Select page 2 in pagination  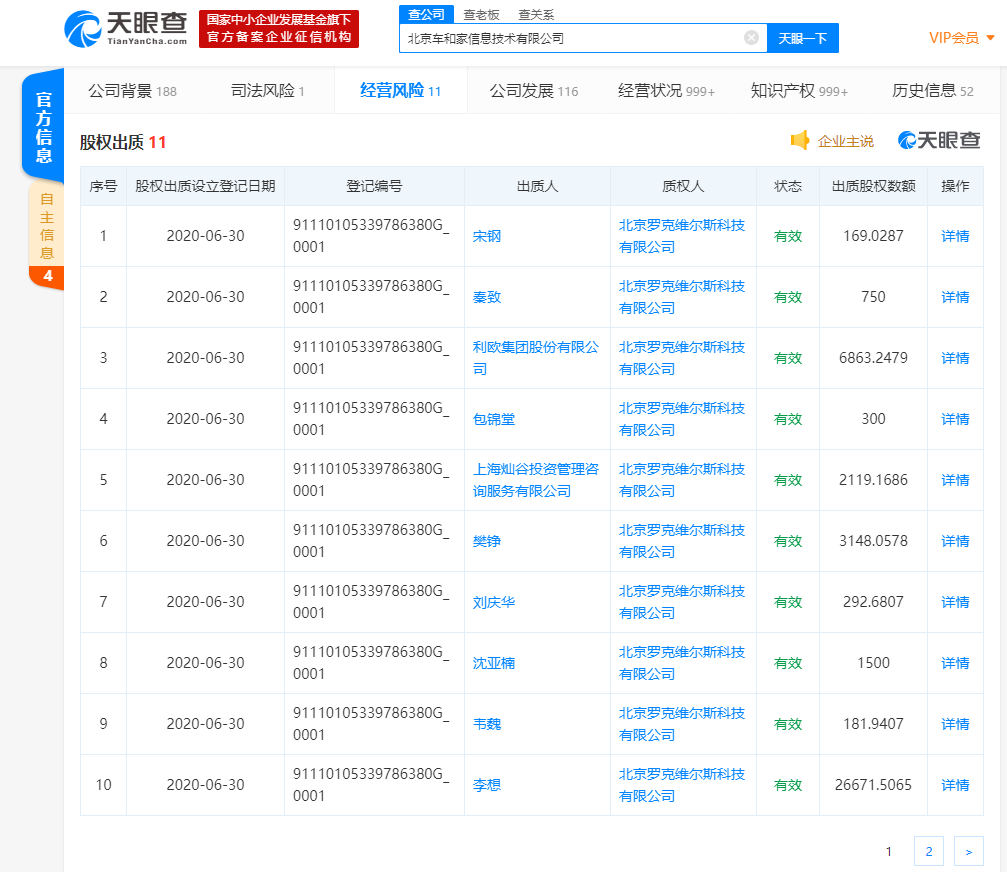point(928,851)
